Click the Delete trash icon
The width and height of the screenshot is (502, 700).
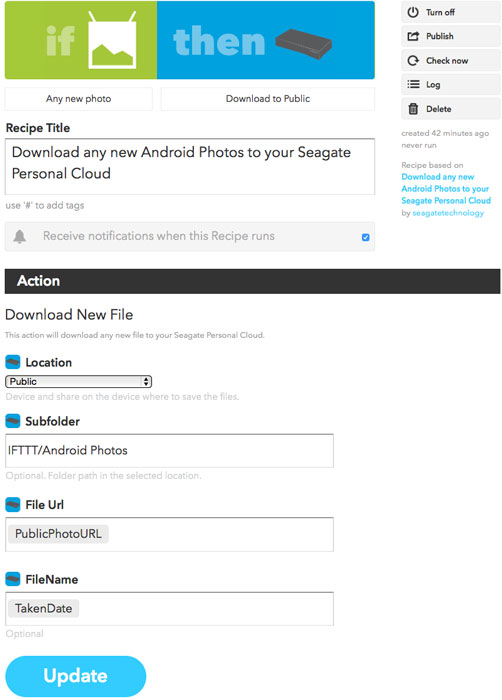pyautogui.click(x=413, y=108)
